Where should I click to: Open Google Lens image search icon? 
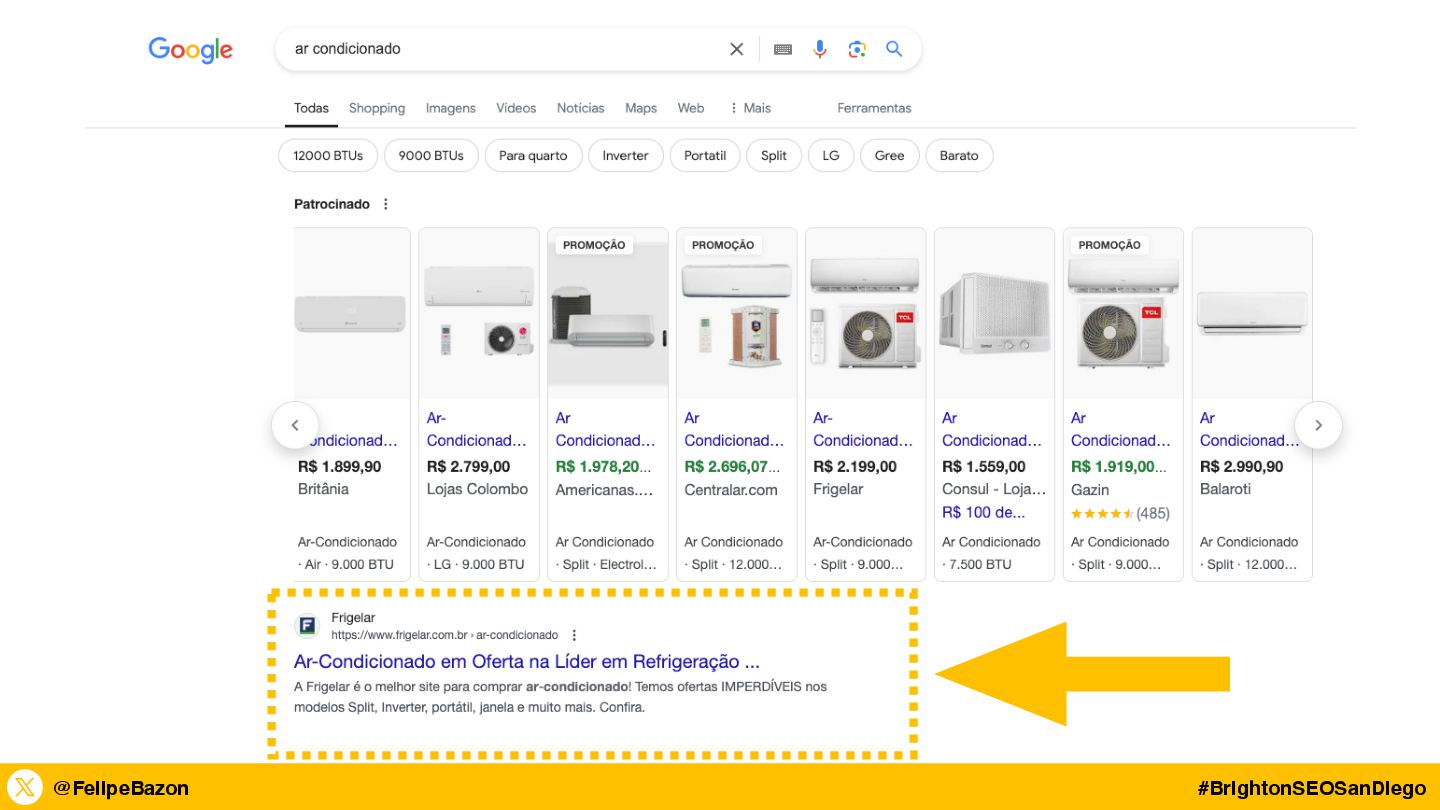857,49
